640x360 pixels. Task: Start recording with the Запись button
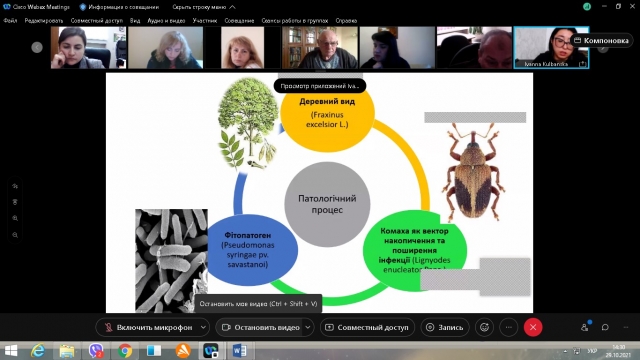[445, 327]
